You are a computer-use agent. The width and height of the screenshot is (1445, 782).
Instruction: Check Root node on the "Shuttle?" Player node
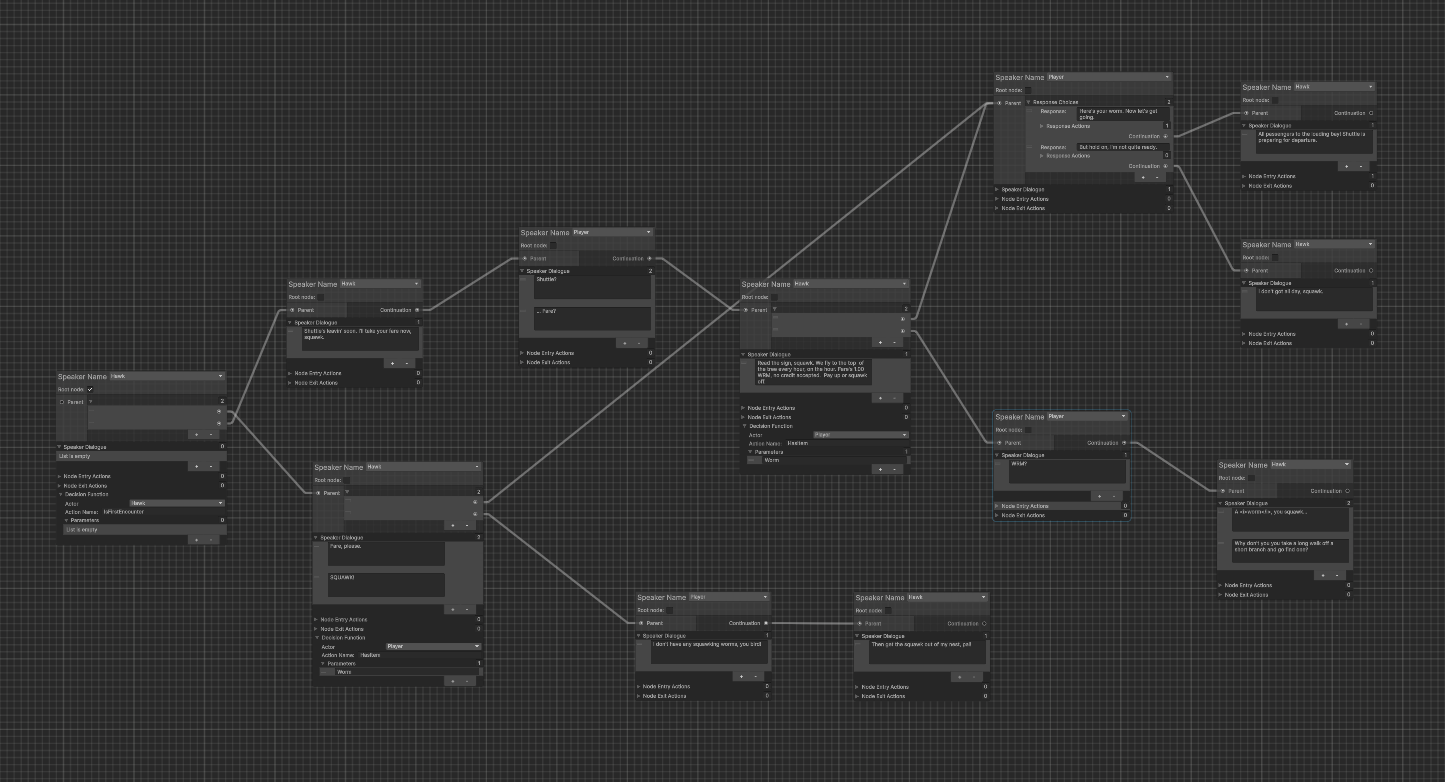point(552,245)
